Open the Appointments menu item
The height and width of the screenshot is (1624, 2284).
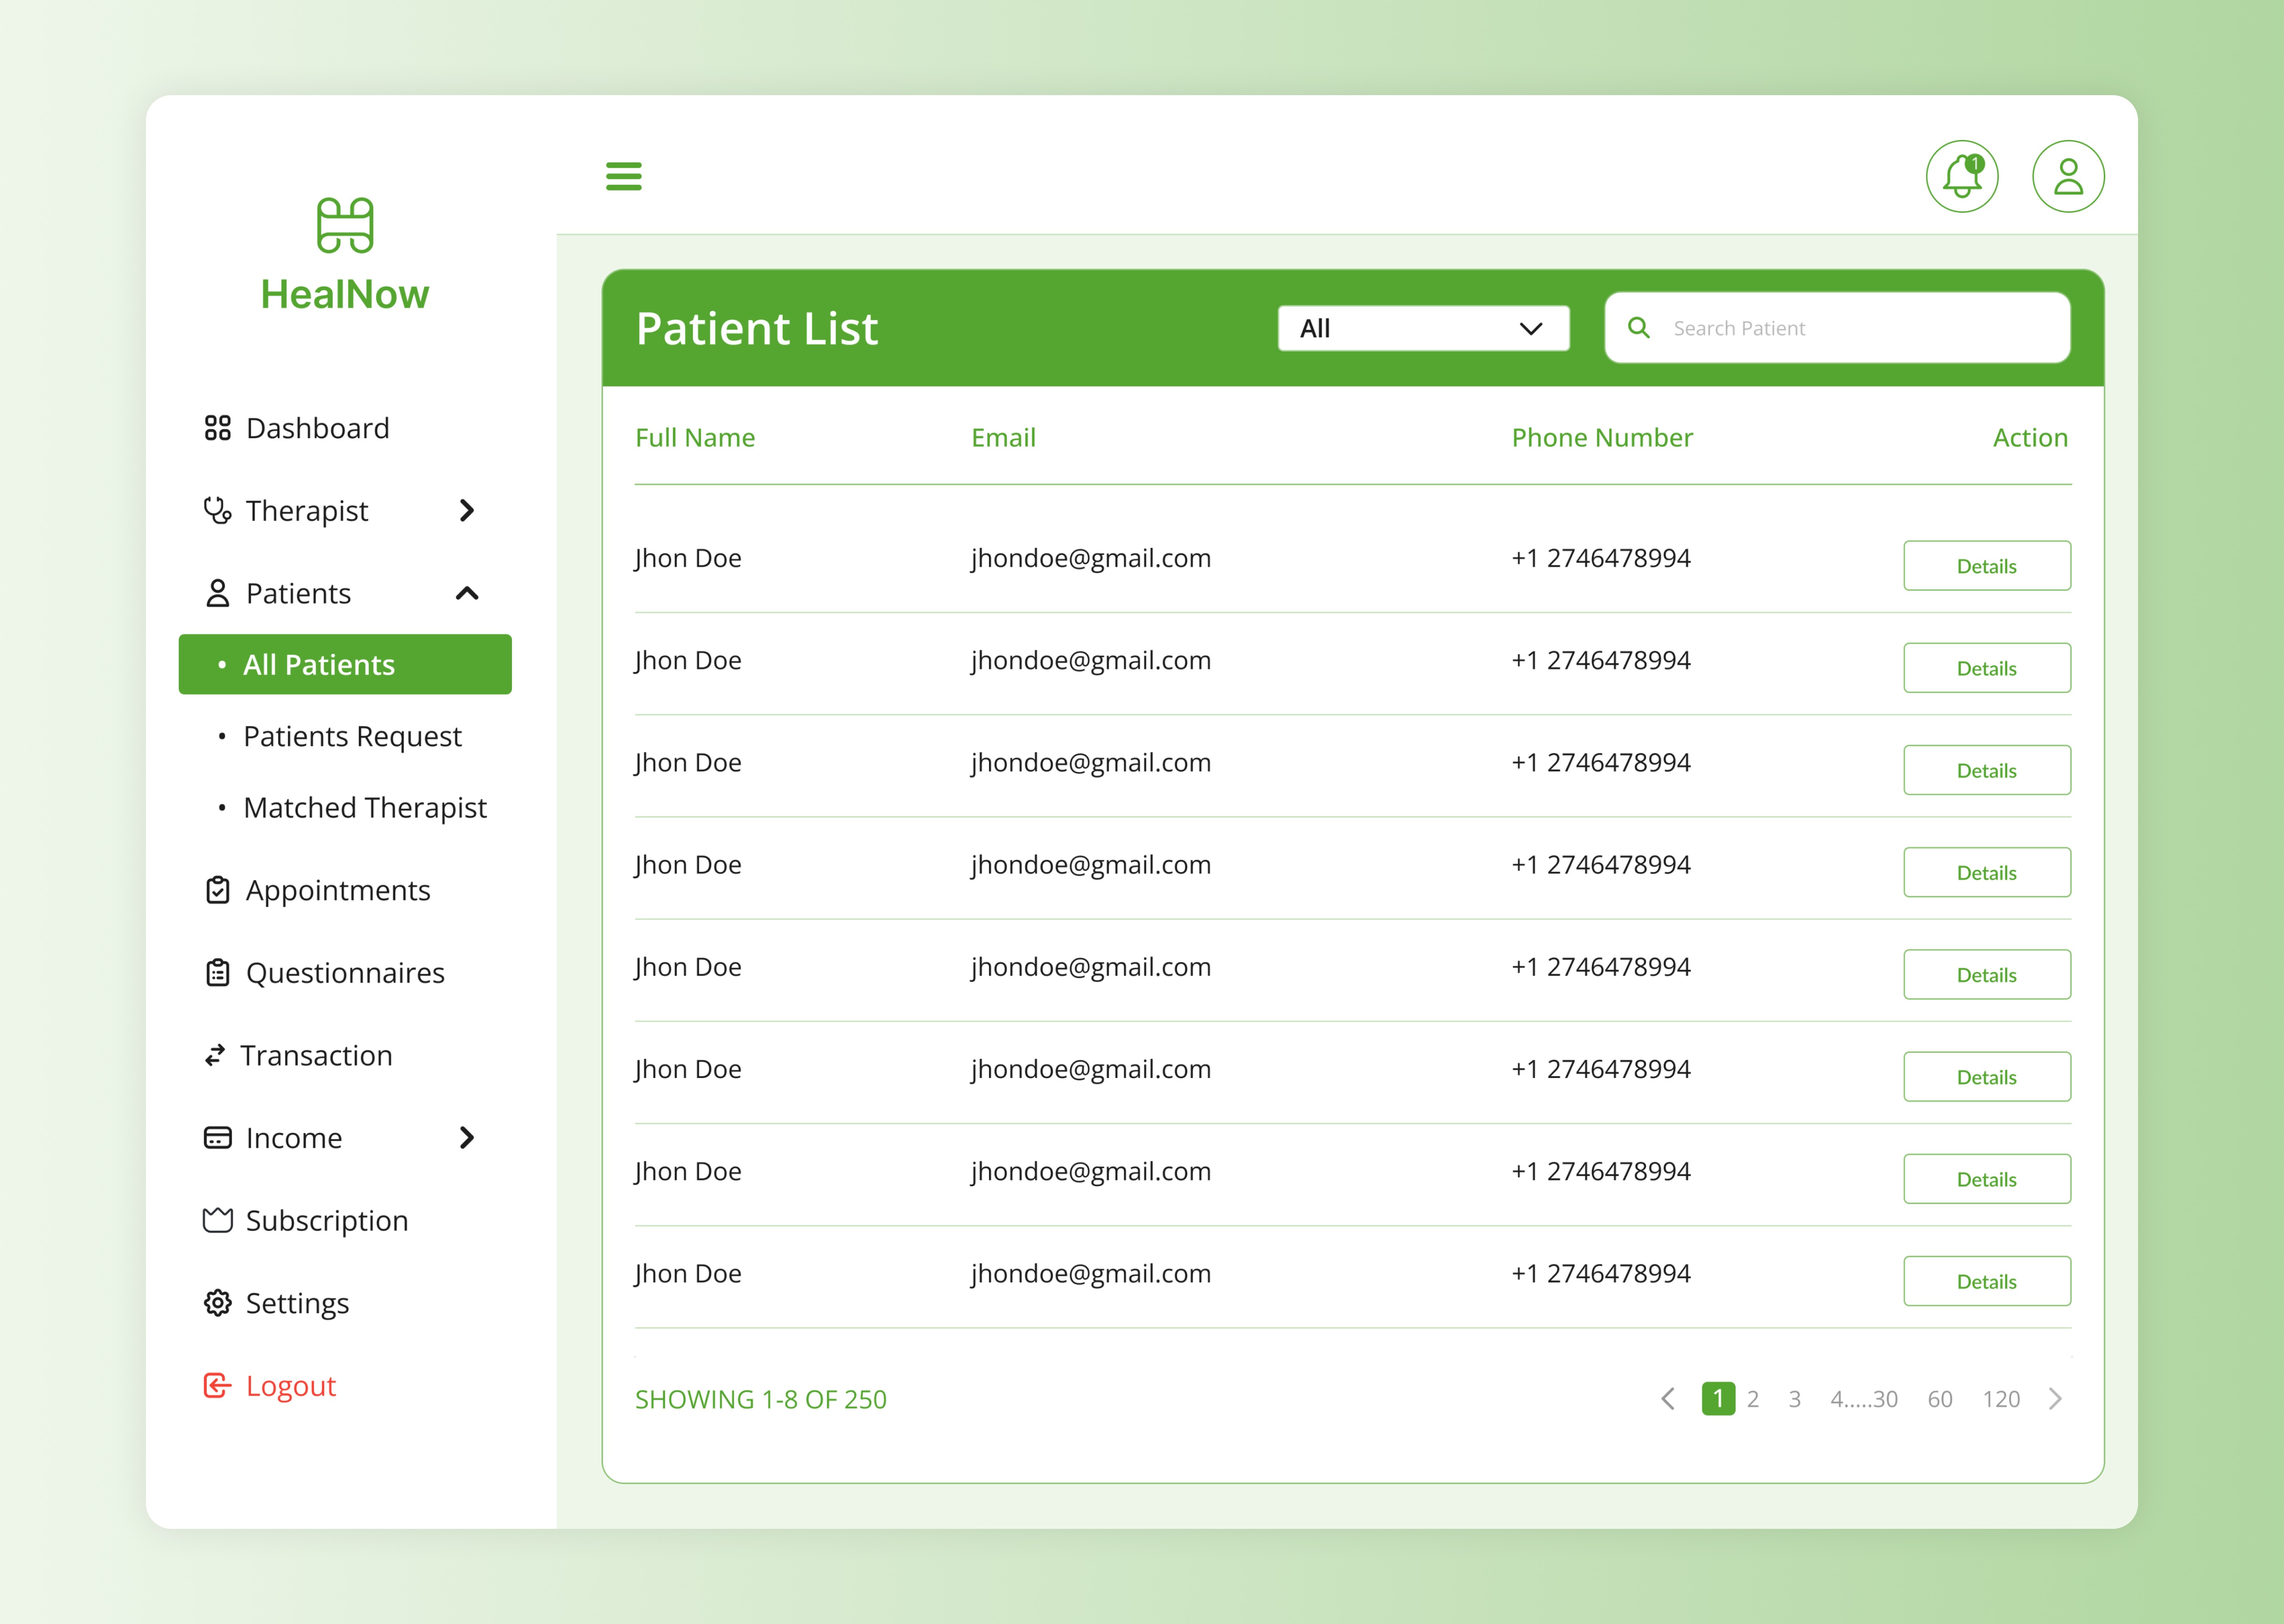click(x=337, y=890)
